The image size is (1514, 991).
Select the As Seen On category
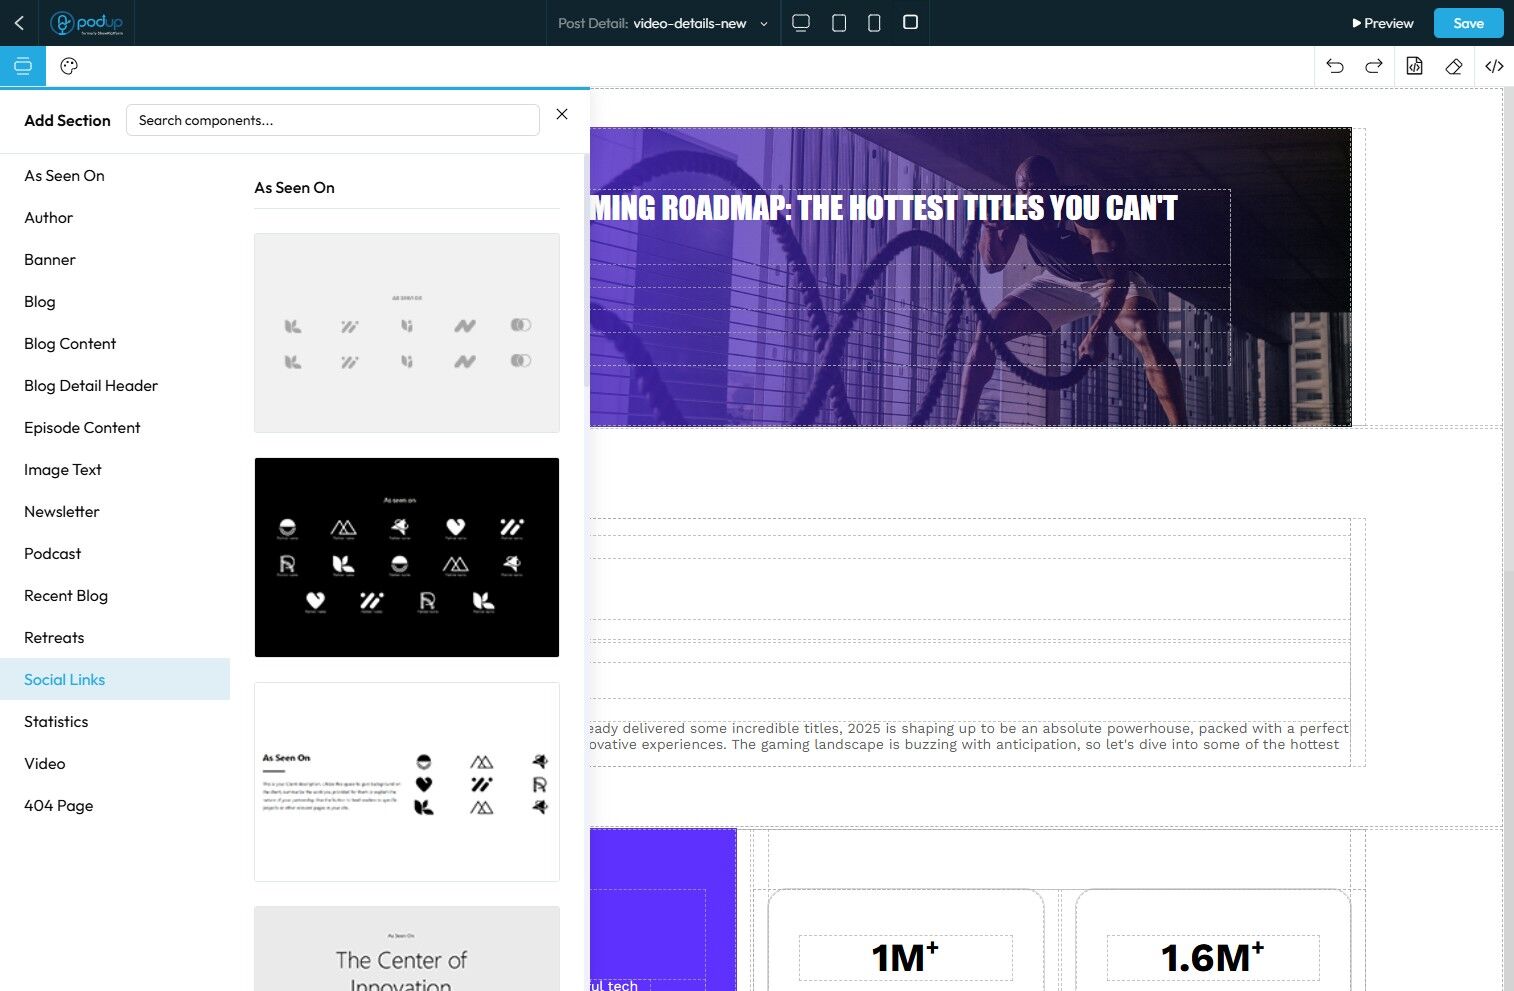coord(115,176)
